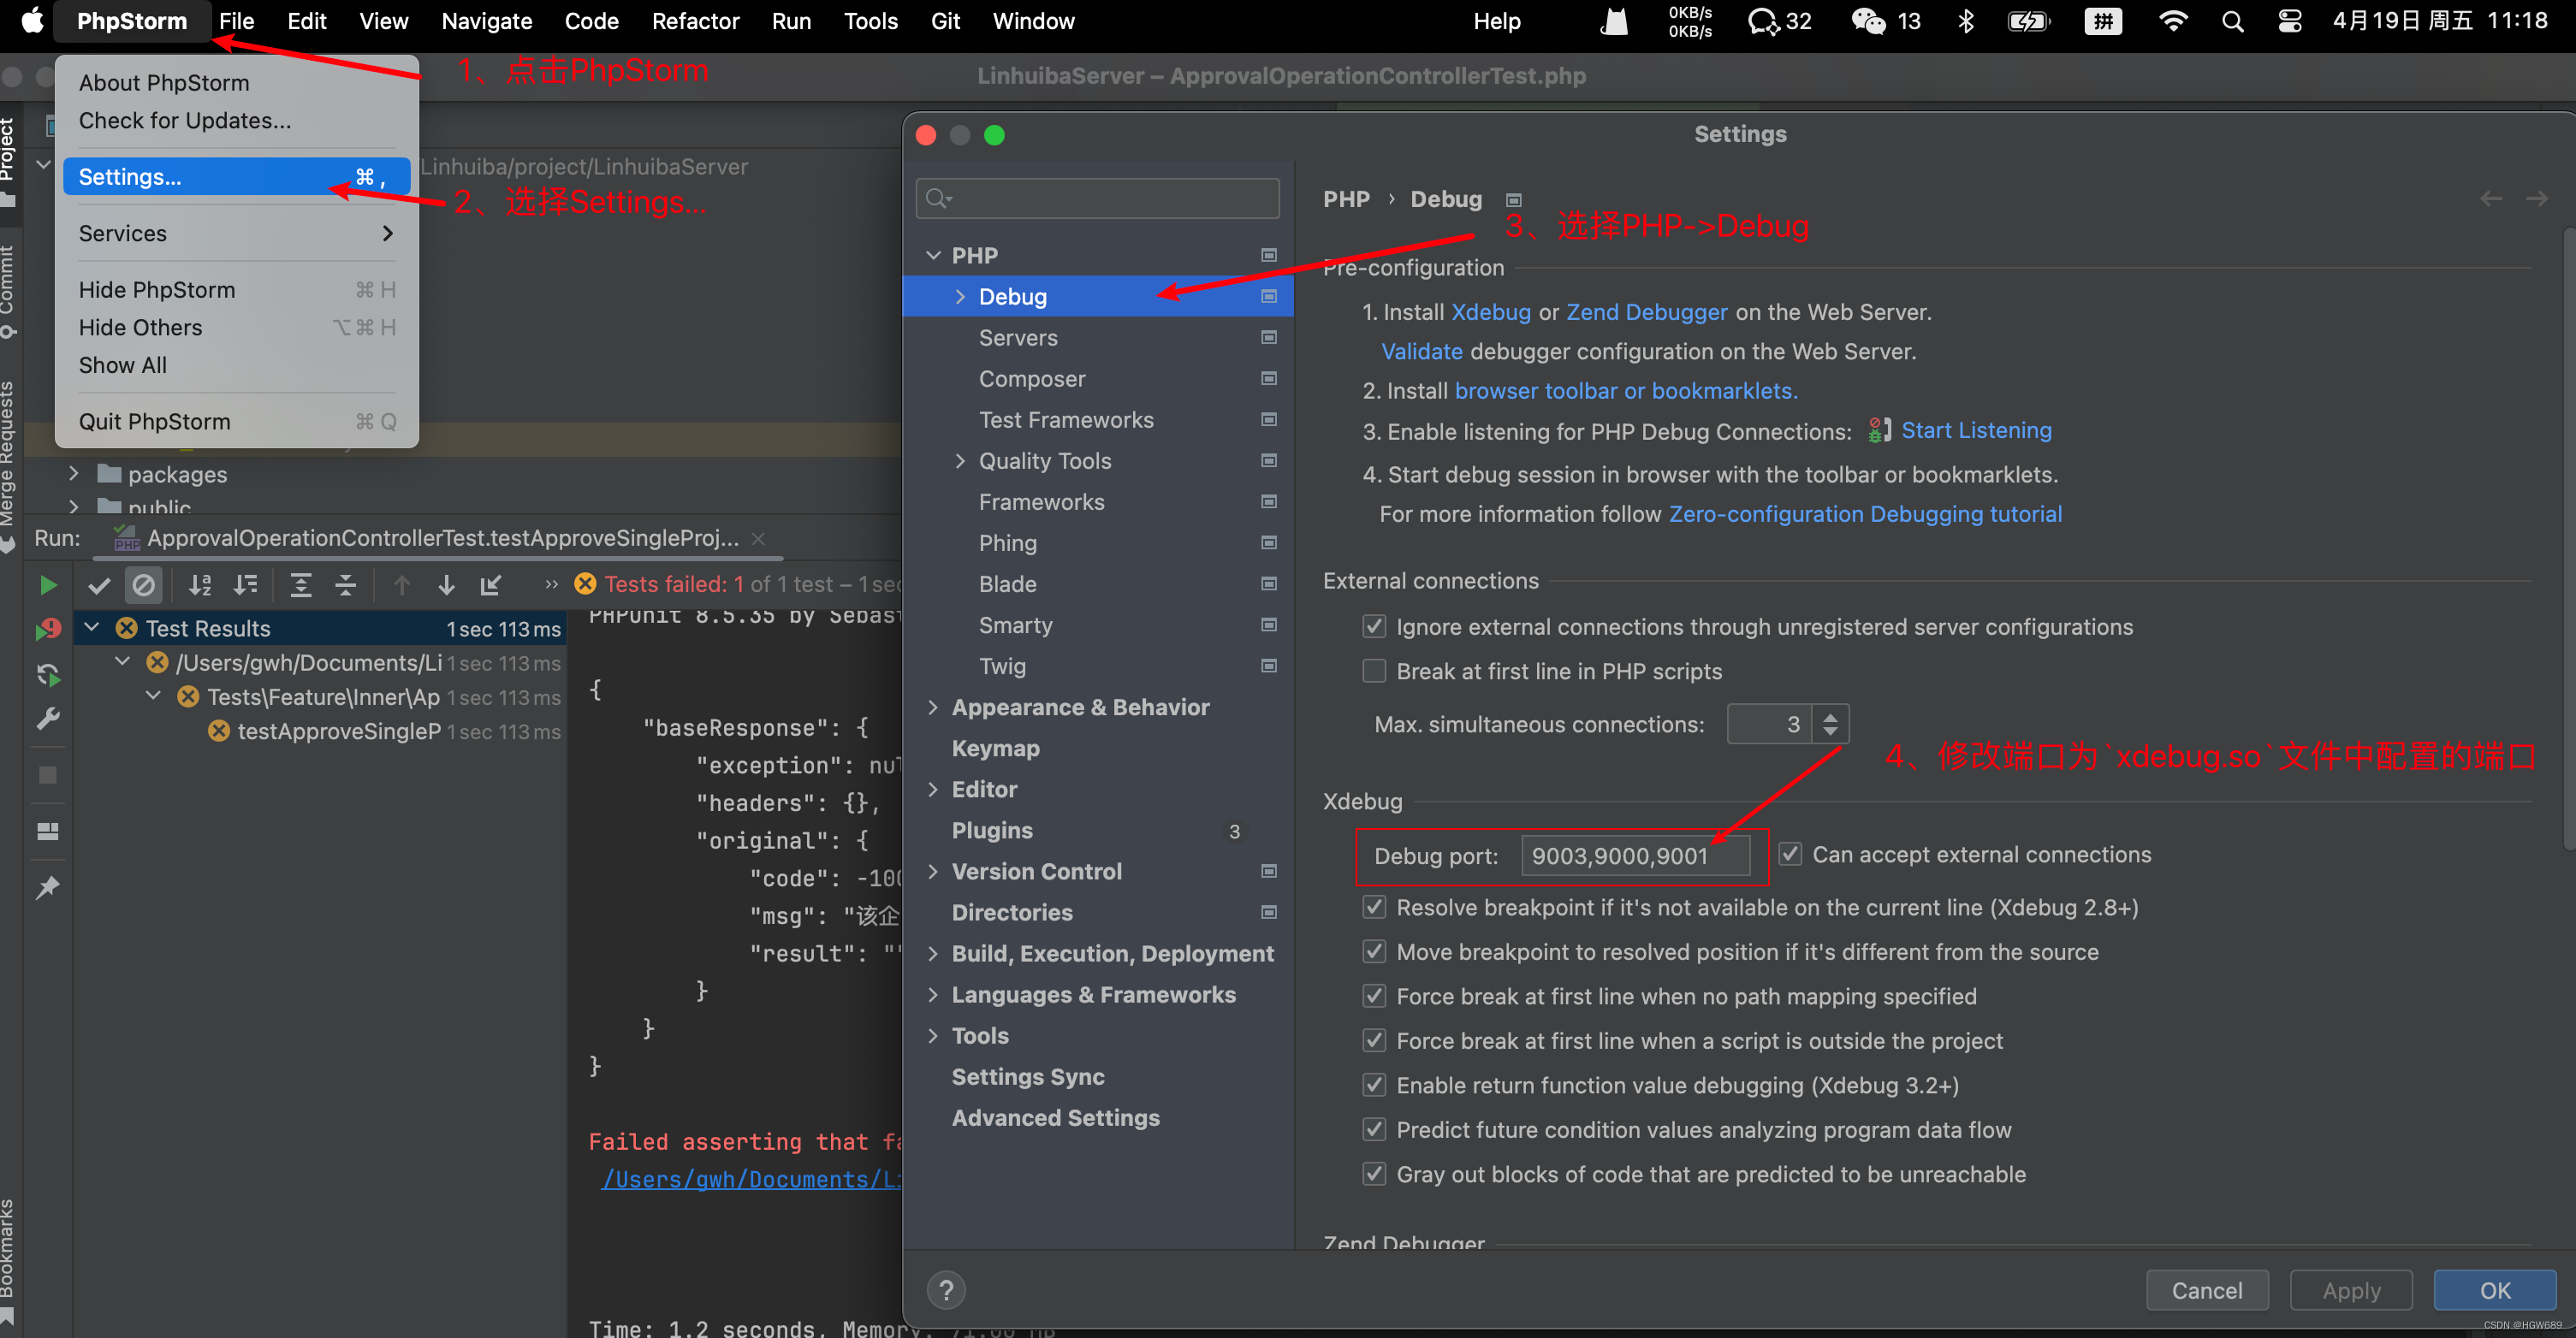The image size is (2576, 1338).
Task: Collapse the Test Results tree node
Action: 92,628
